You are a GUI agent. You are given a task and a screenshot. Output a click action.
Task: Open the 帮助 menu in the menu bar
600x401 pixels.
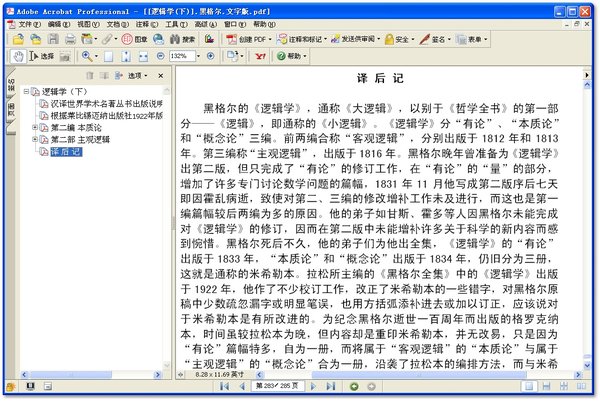[x=264, y=24]
